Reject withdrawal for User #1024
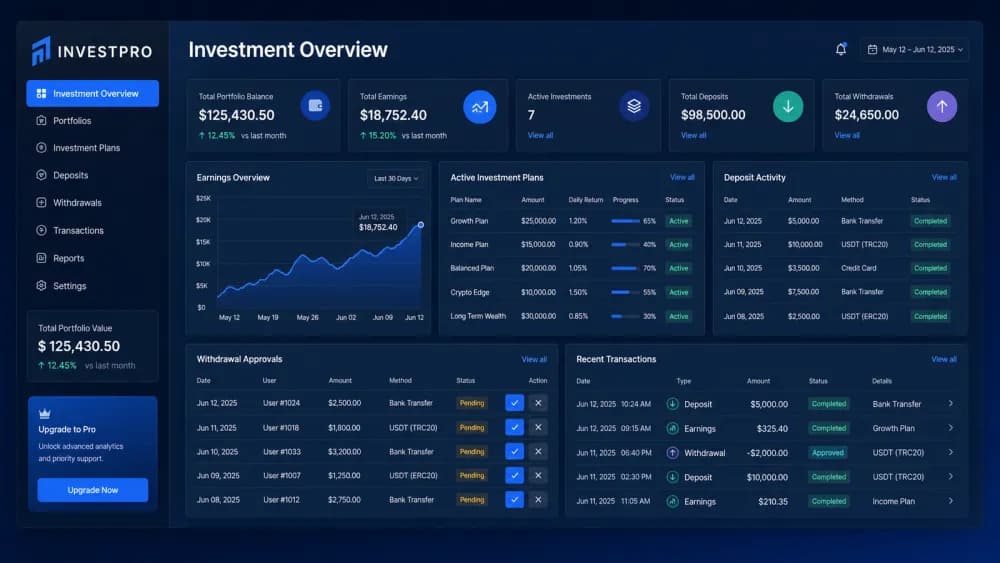 [538, 403]
